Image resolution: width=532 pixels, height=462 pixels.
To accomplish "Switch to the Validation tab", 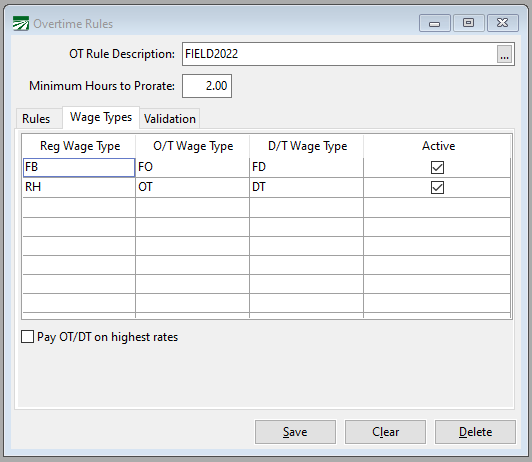I will [x=170, y=119].
